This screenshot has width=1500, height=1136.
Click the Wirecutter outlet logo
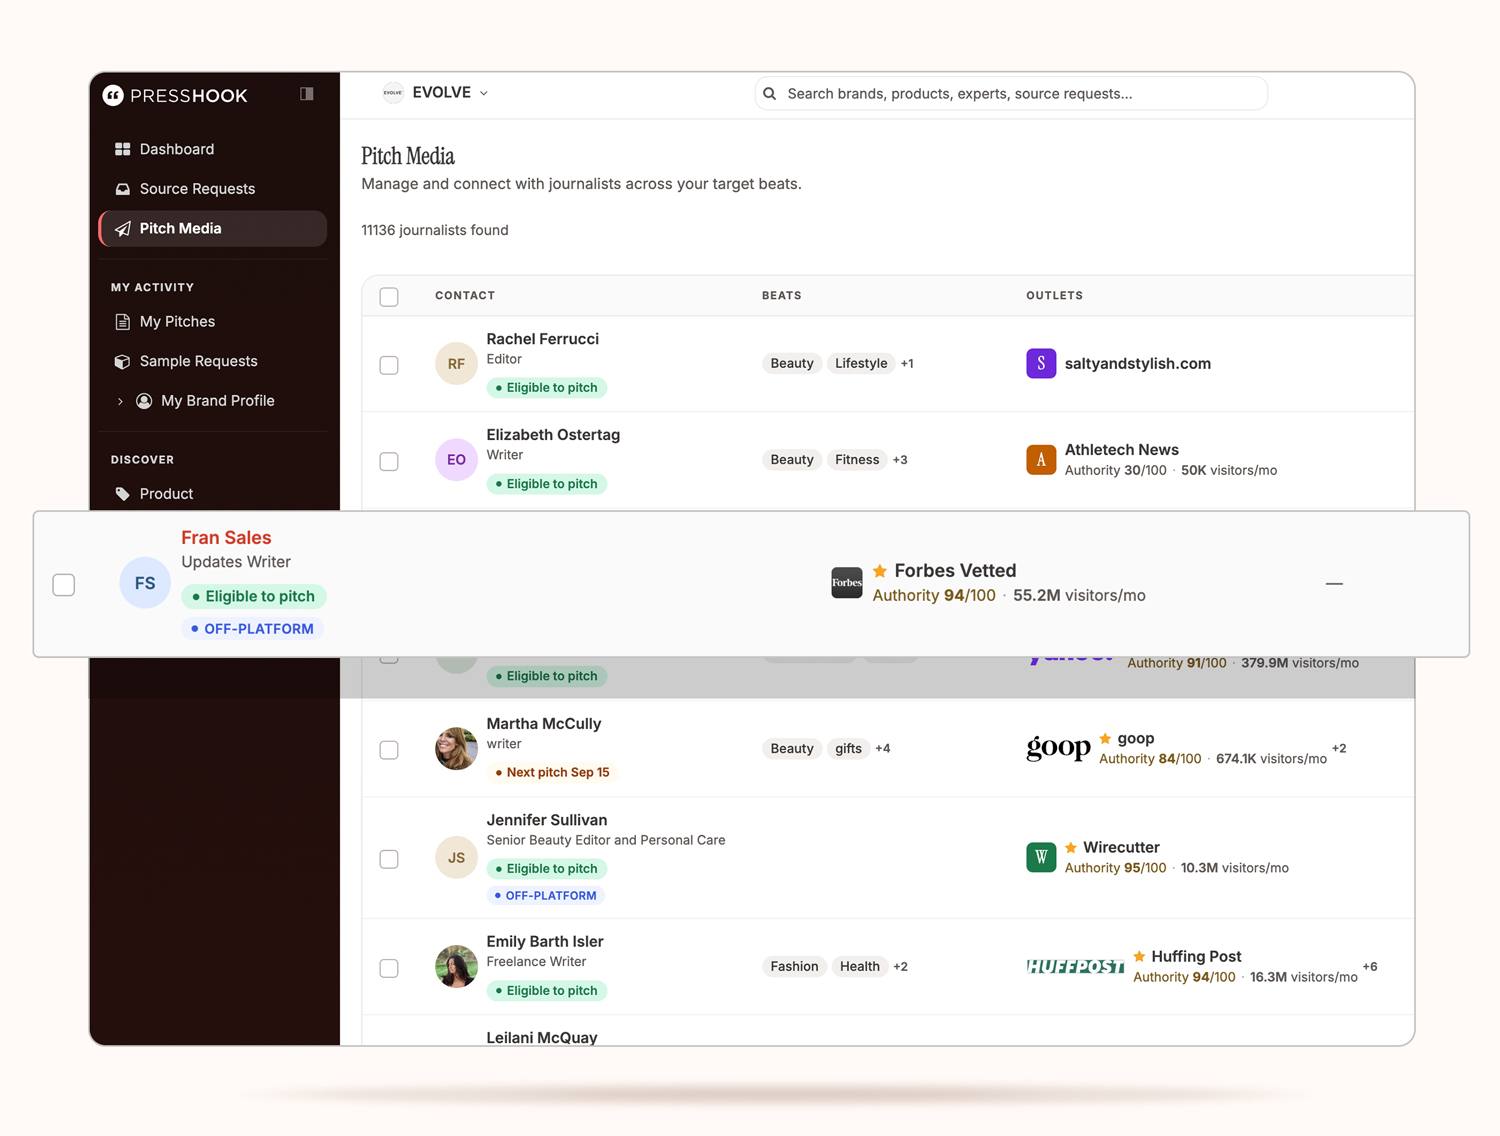(1041, 857)
